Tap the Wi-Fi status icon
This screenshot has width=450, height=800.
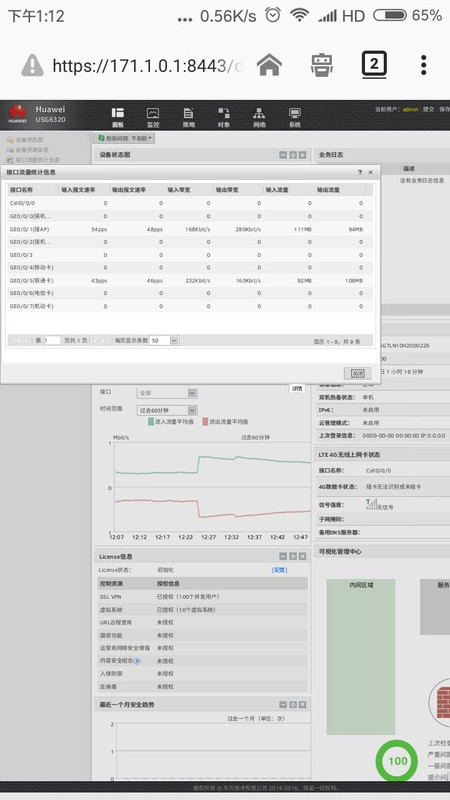[x=299, y=15]
